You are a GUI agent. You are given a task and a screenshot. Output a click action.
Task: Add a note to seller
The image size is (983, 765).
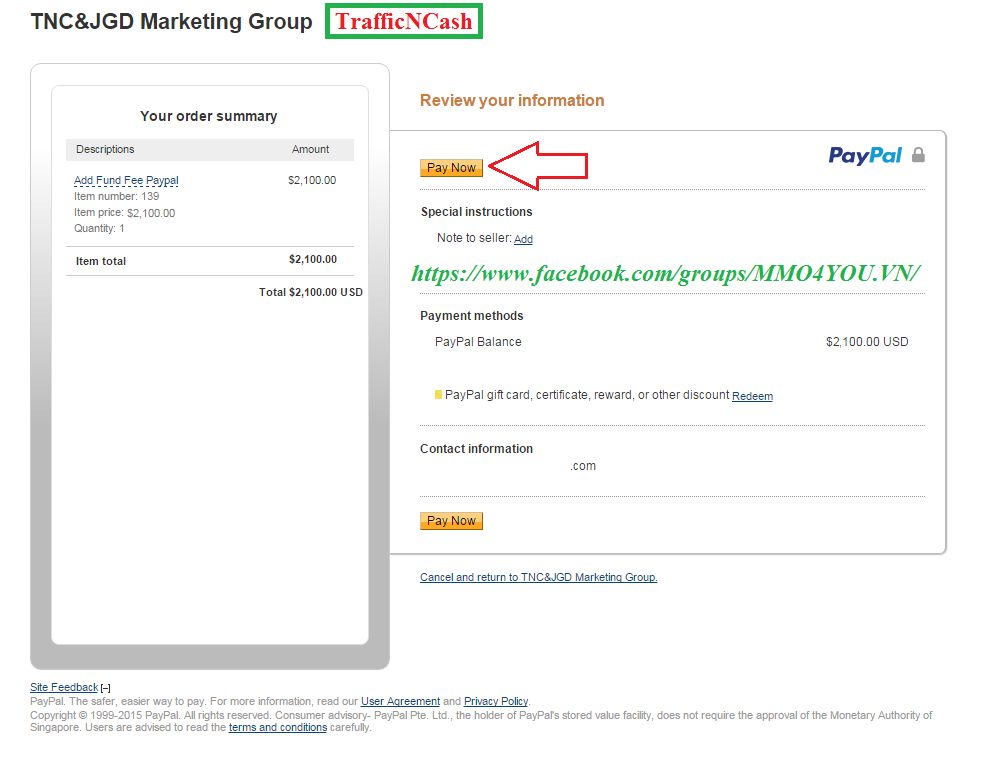coord(523,240)
